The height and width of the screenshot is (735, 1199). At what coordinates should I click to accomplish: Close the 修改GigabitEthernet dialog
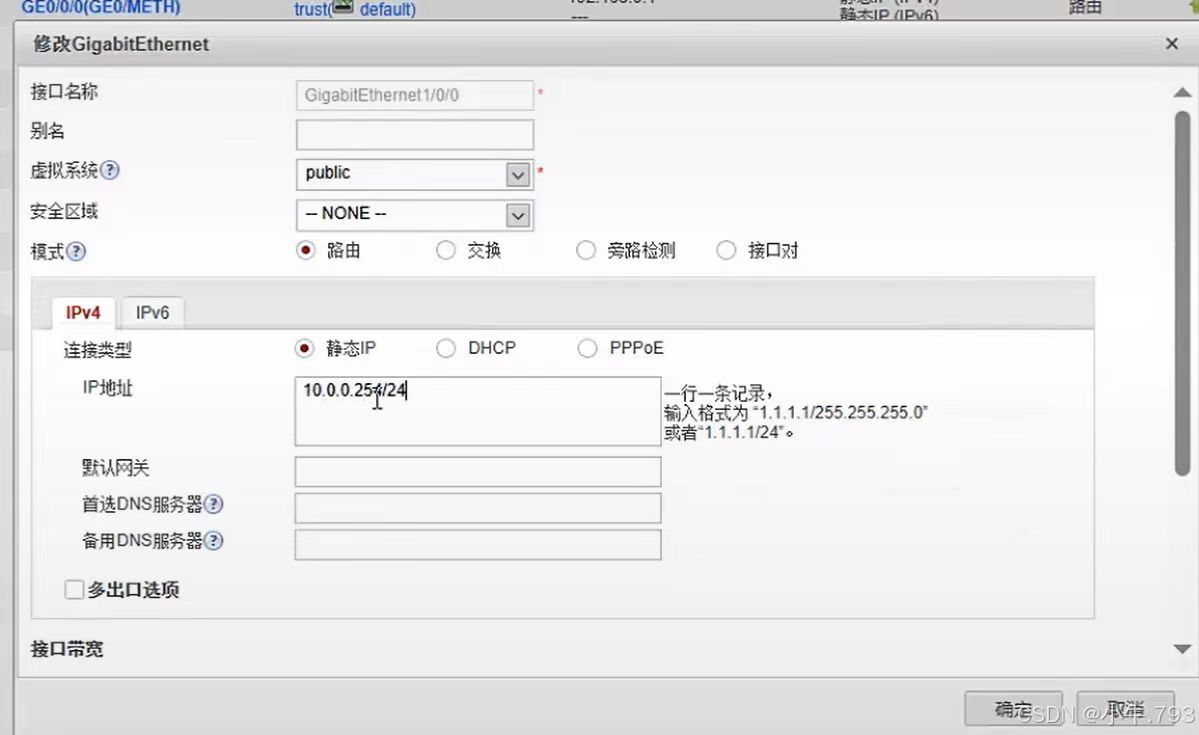pos(1171,44)
